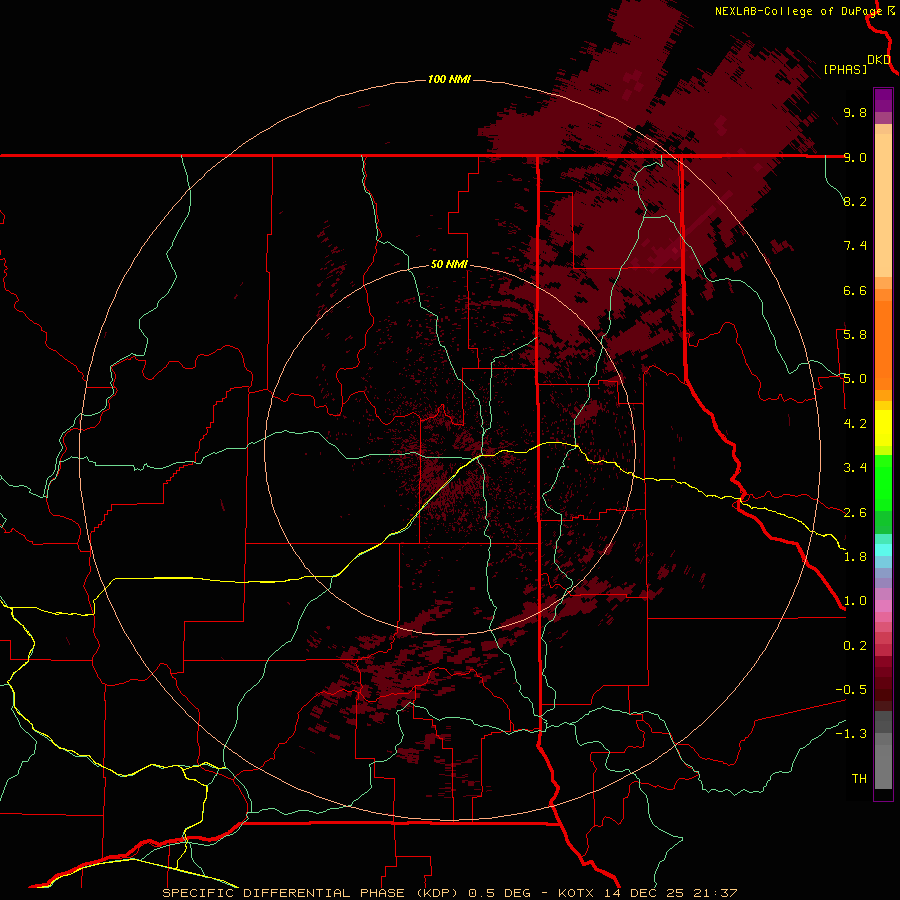Select the 3.4 scale value
This screenshot has height=900, width=900.
tap(855, 468)
